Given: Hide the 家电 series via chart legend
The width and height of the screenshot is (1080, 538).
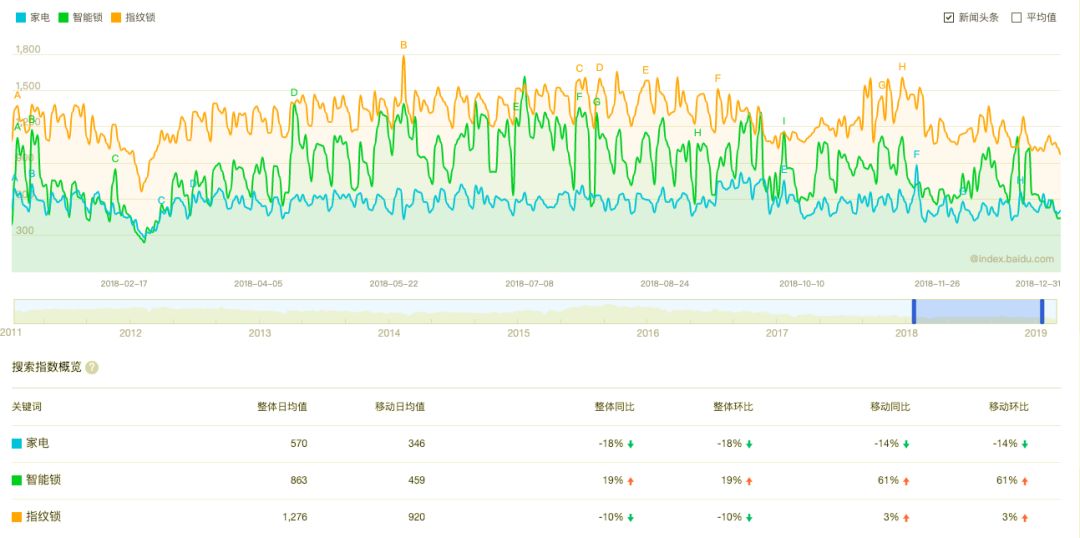Looking at the screenshot, I should pyautogui.click(x=35, y=17).
